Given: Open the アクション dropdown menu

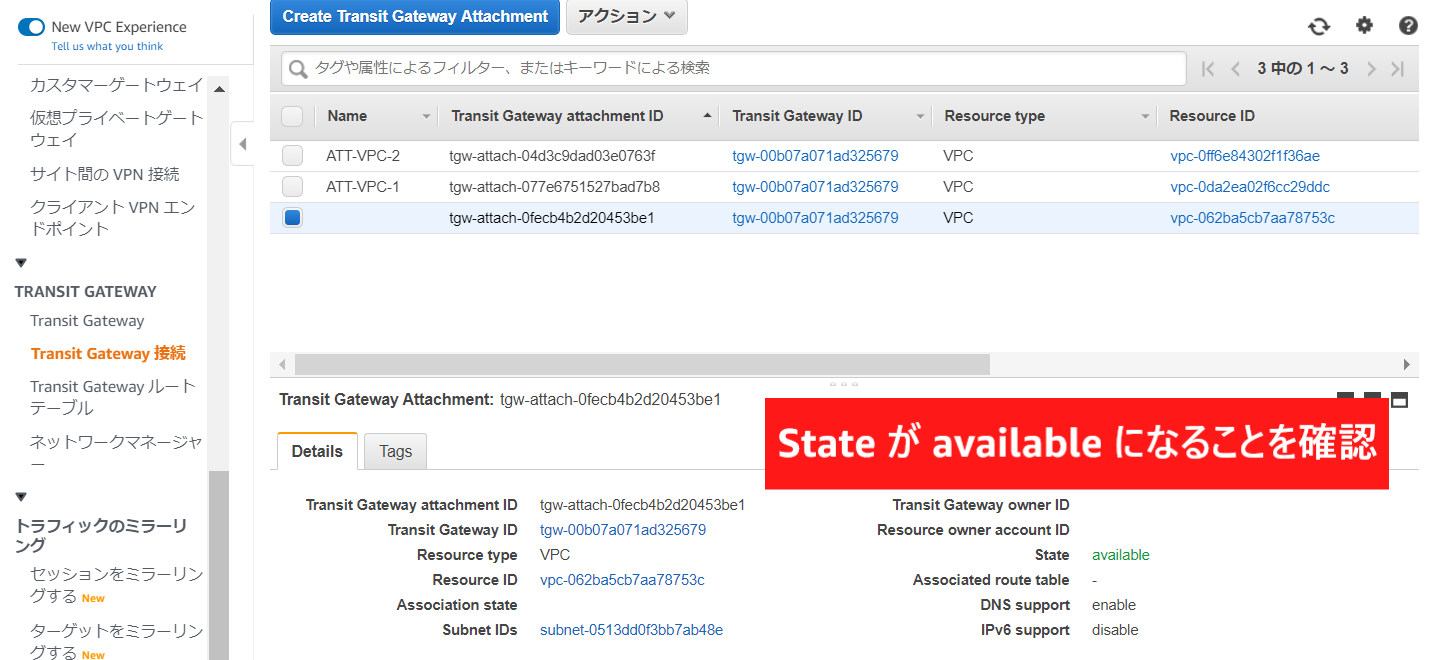Looking at the screenshot, I should click(x=626, y=16).
